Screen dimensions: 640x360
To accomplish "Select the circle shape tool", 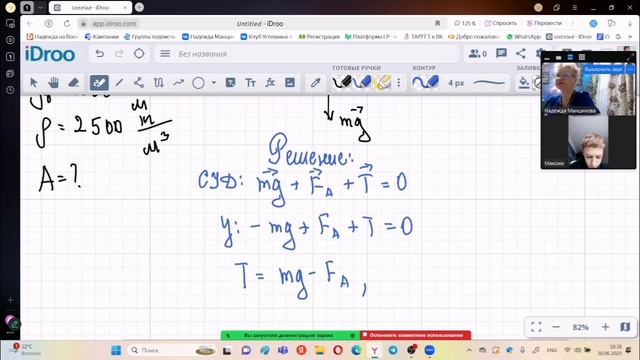I will pyautogui.click(x=198, y=83).
